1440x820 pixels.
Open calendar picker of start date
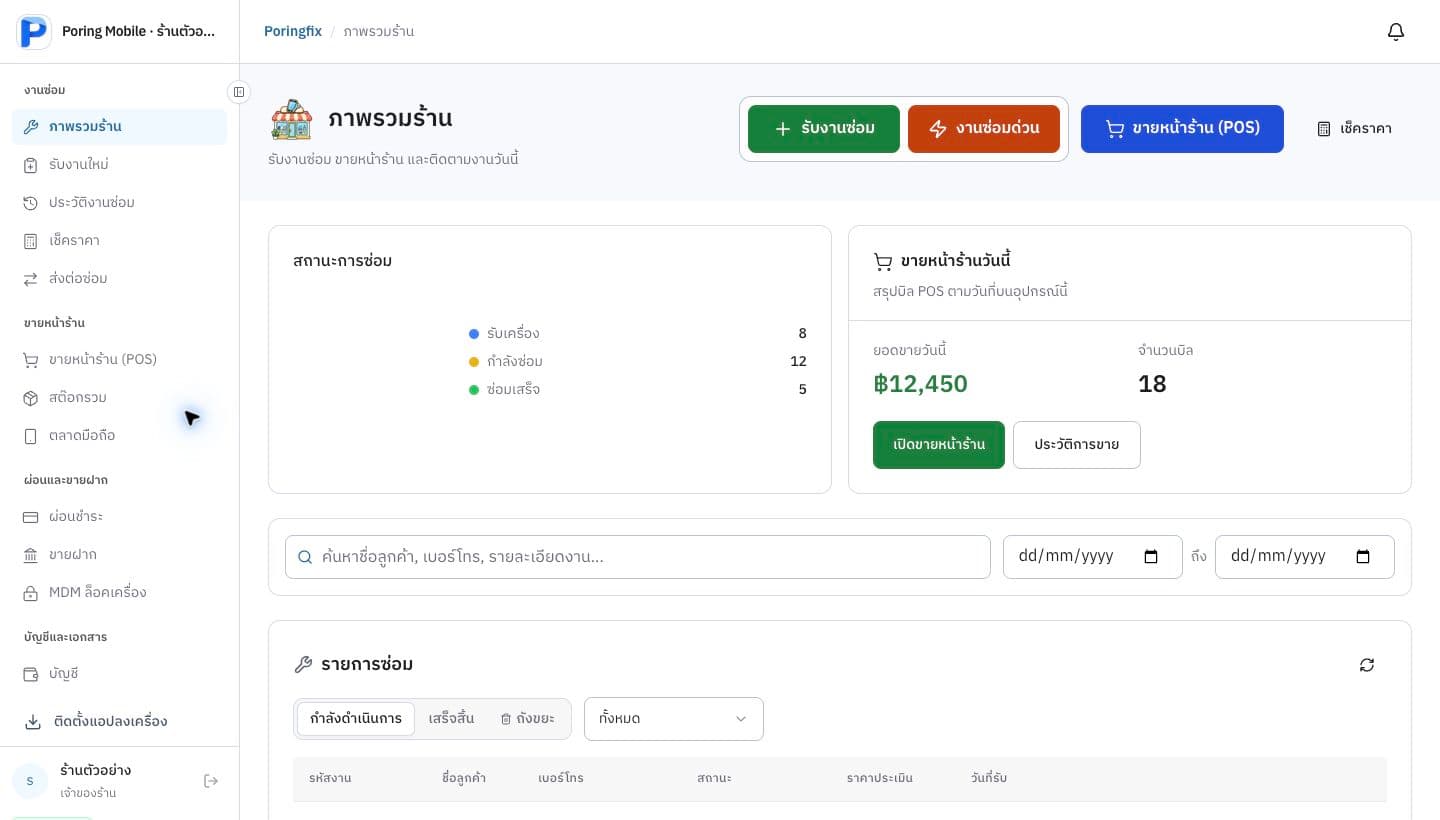(x=1151, y=557)
